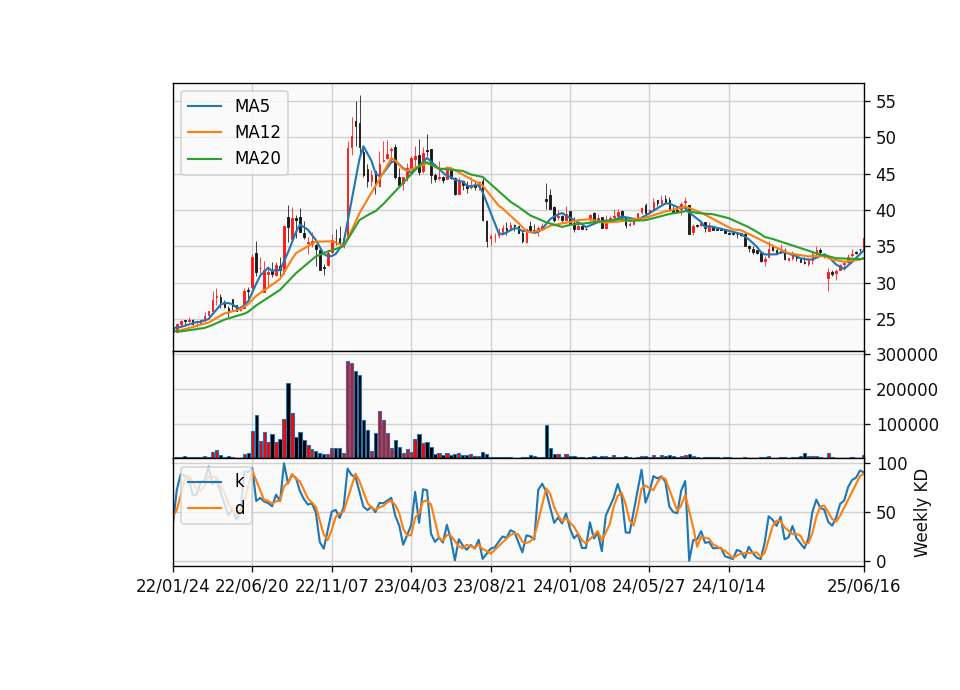
Task: Click the volume axis value 300000
Action: coord(907,354)
